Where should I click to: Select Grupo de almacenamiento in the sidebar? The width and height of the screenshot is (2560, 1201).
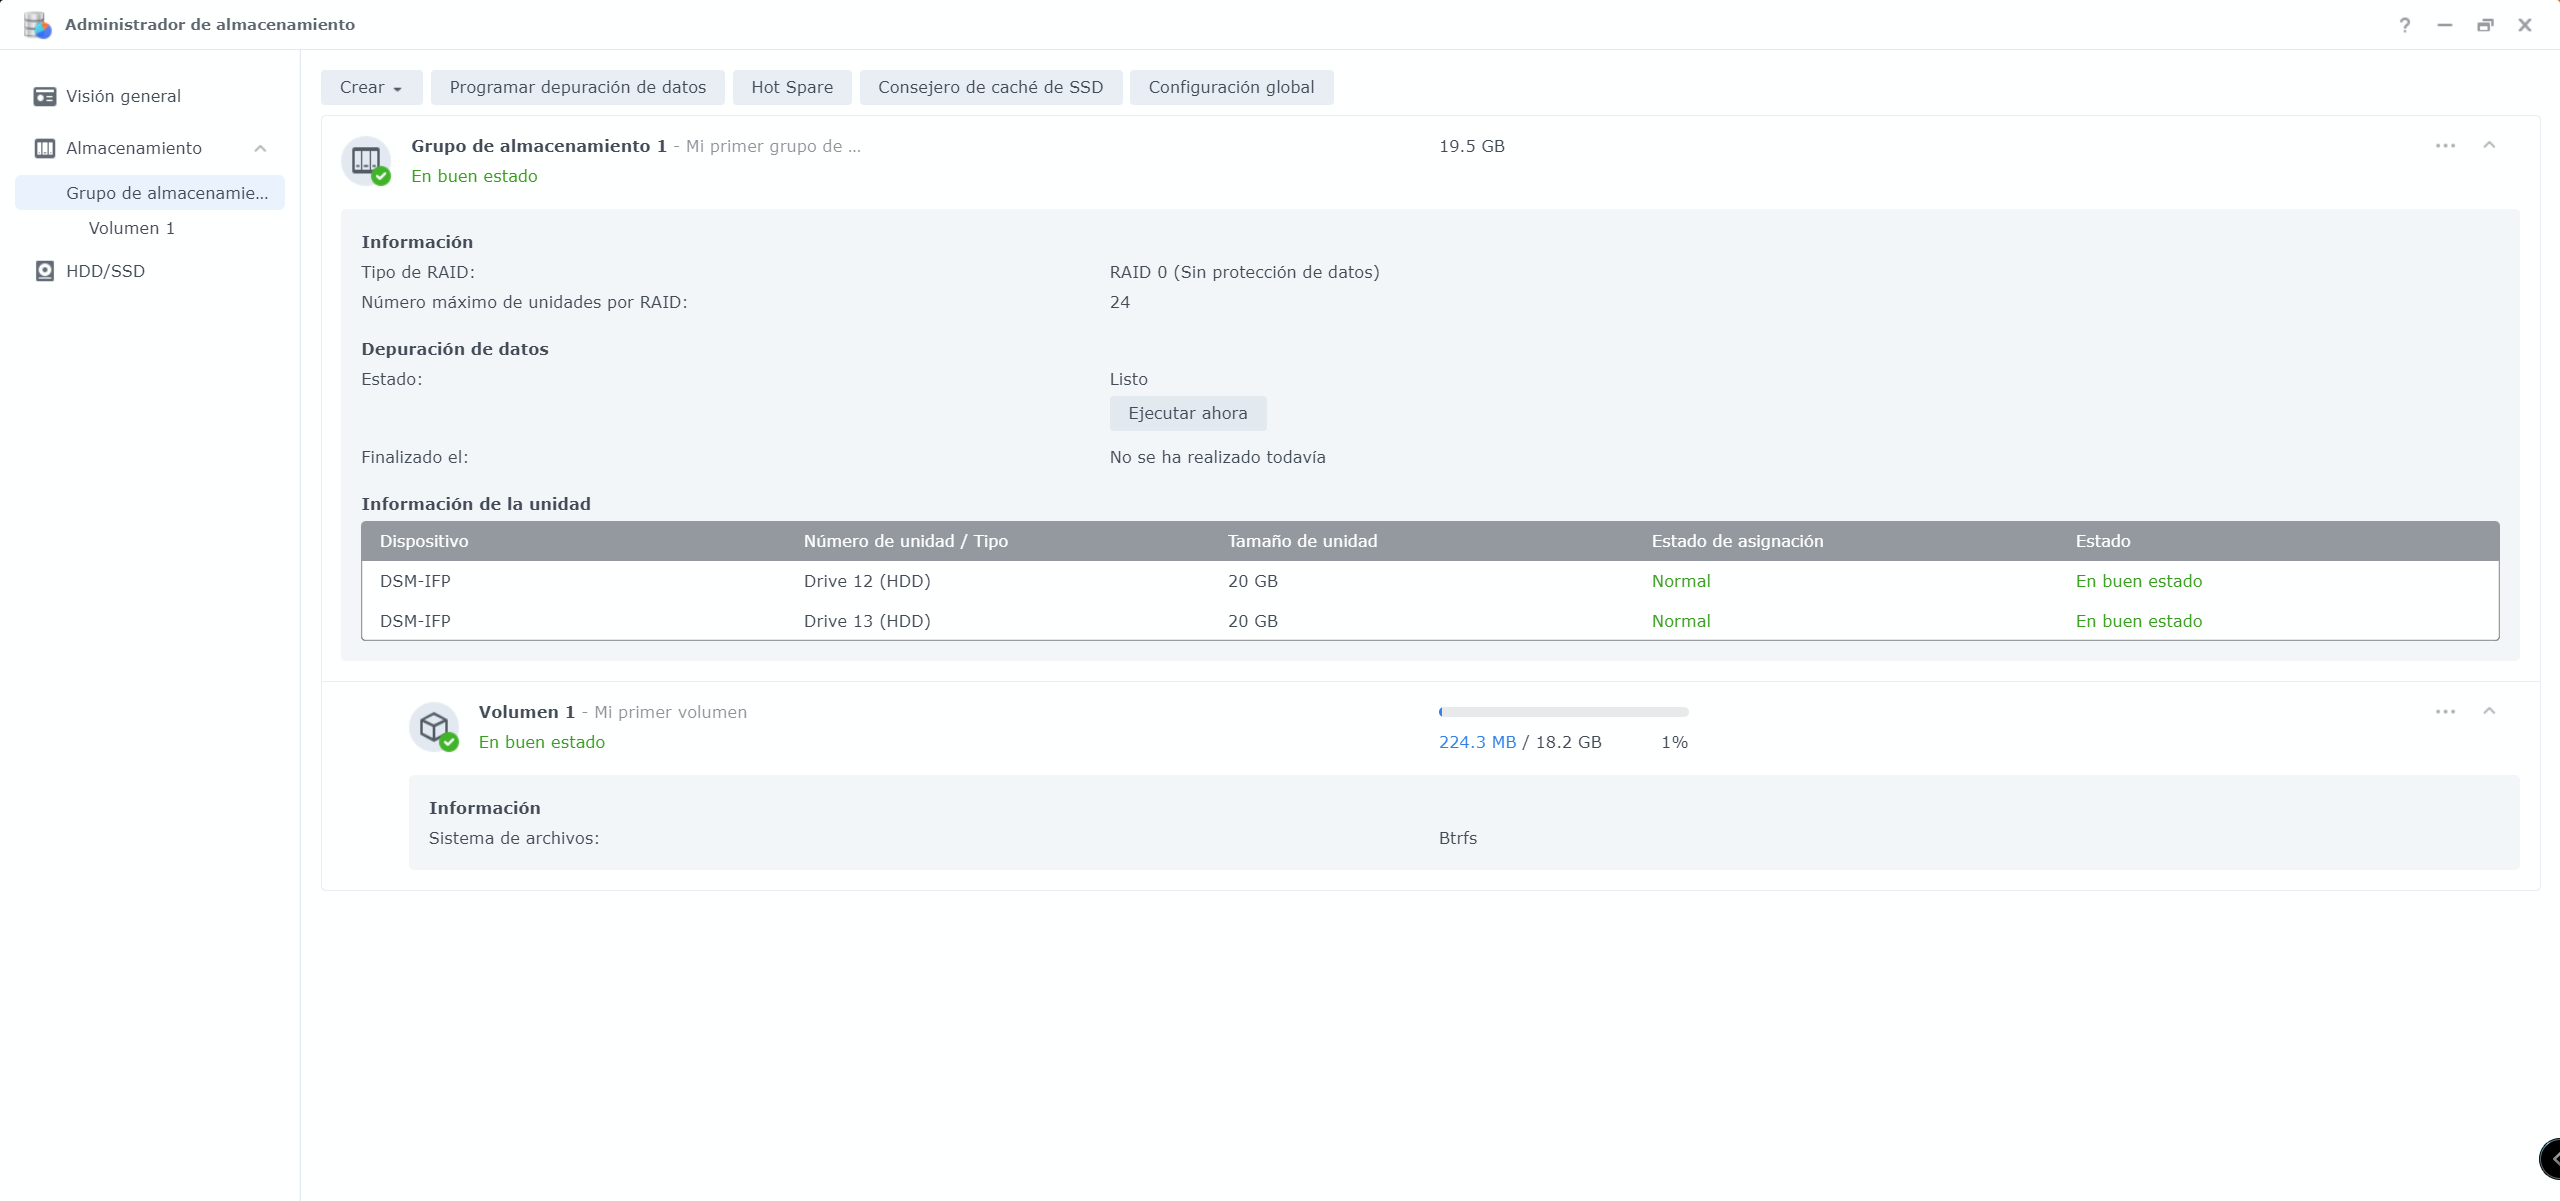(167, 193)
